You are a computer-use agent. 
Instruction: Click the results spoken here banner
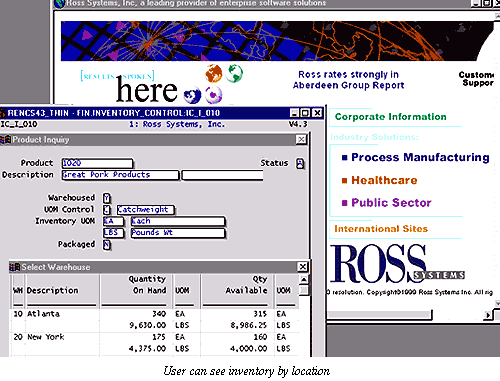point(129,86)
